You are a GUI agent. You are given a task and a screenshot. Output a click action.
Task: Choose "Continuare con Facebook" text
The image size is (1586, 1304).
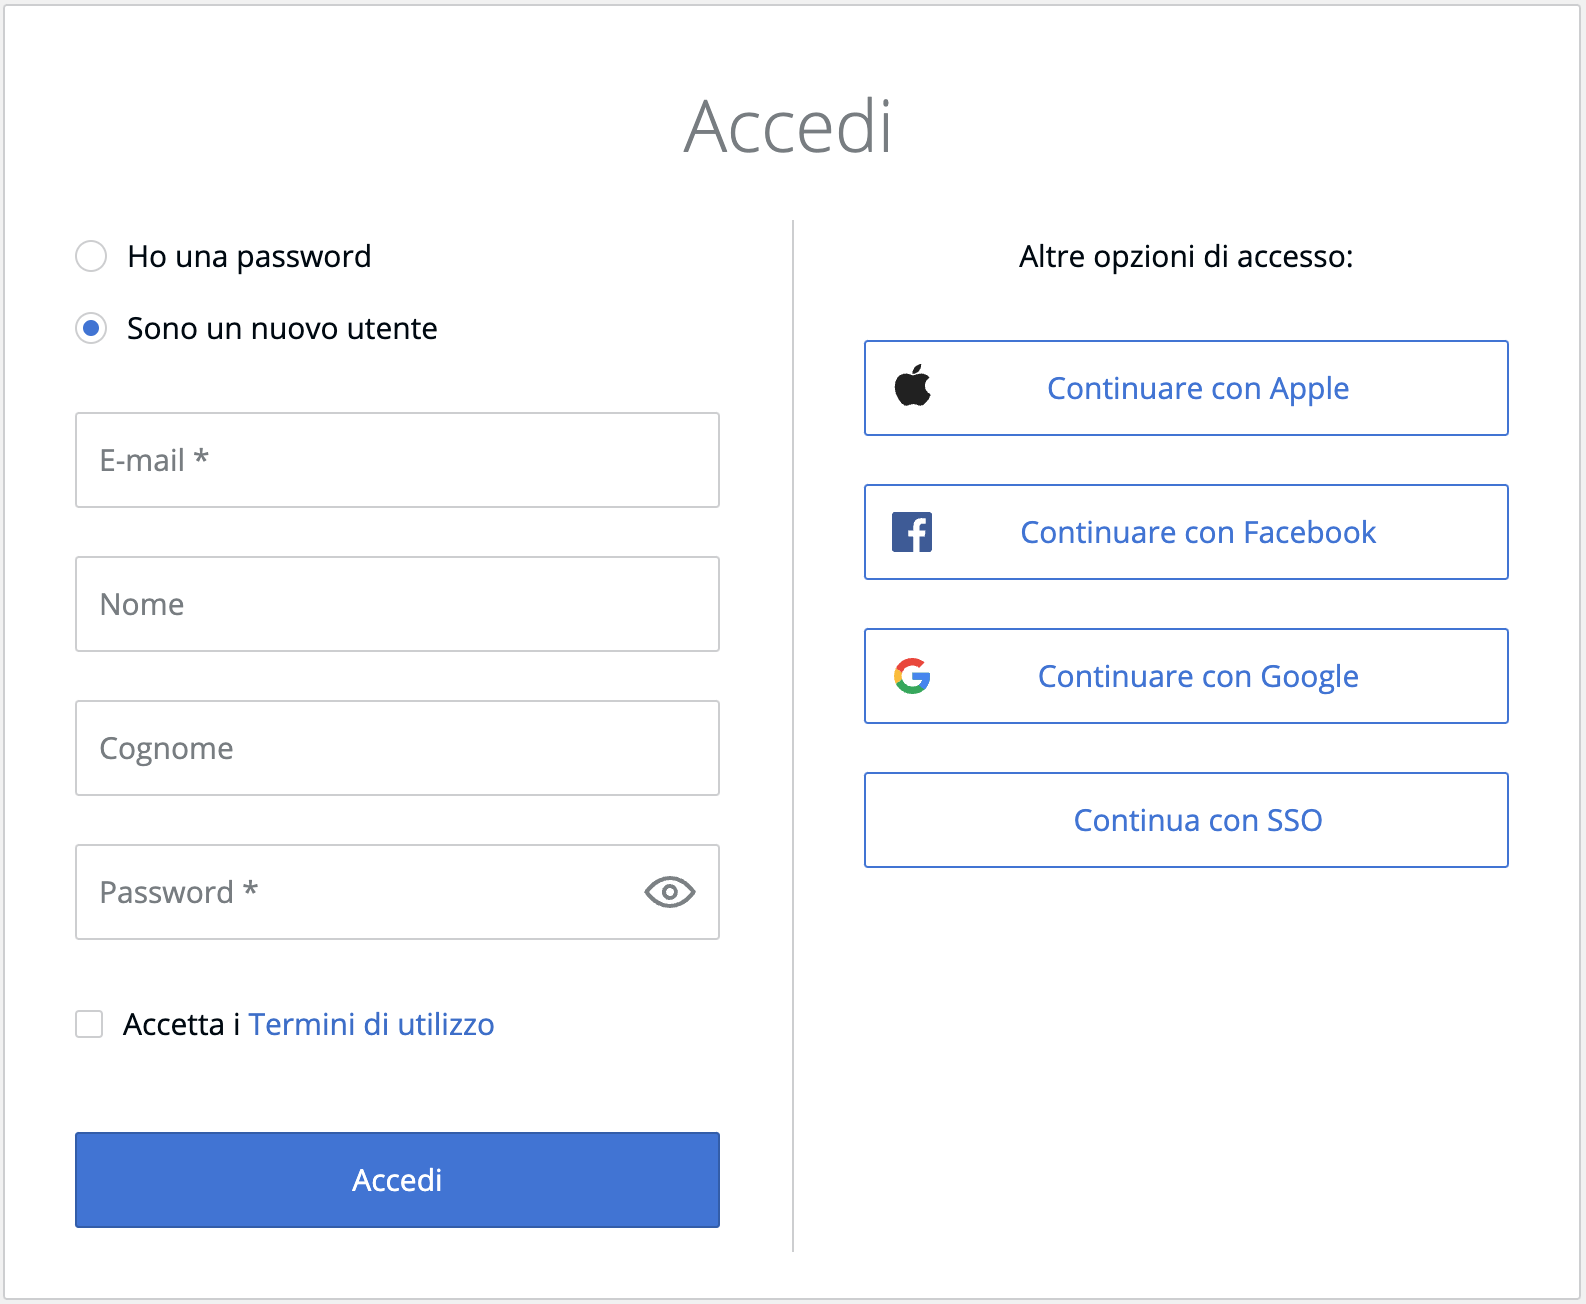click(x=1197, y=532)
